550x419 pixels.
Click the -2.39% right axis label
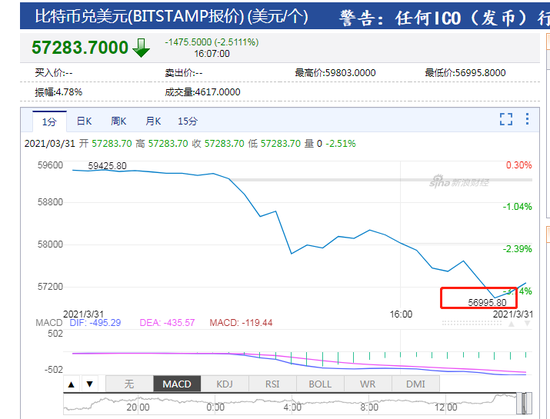tap(517, 249)
